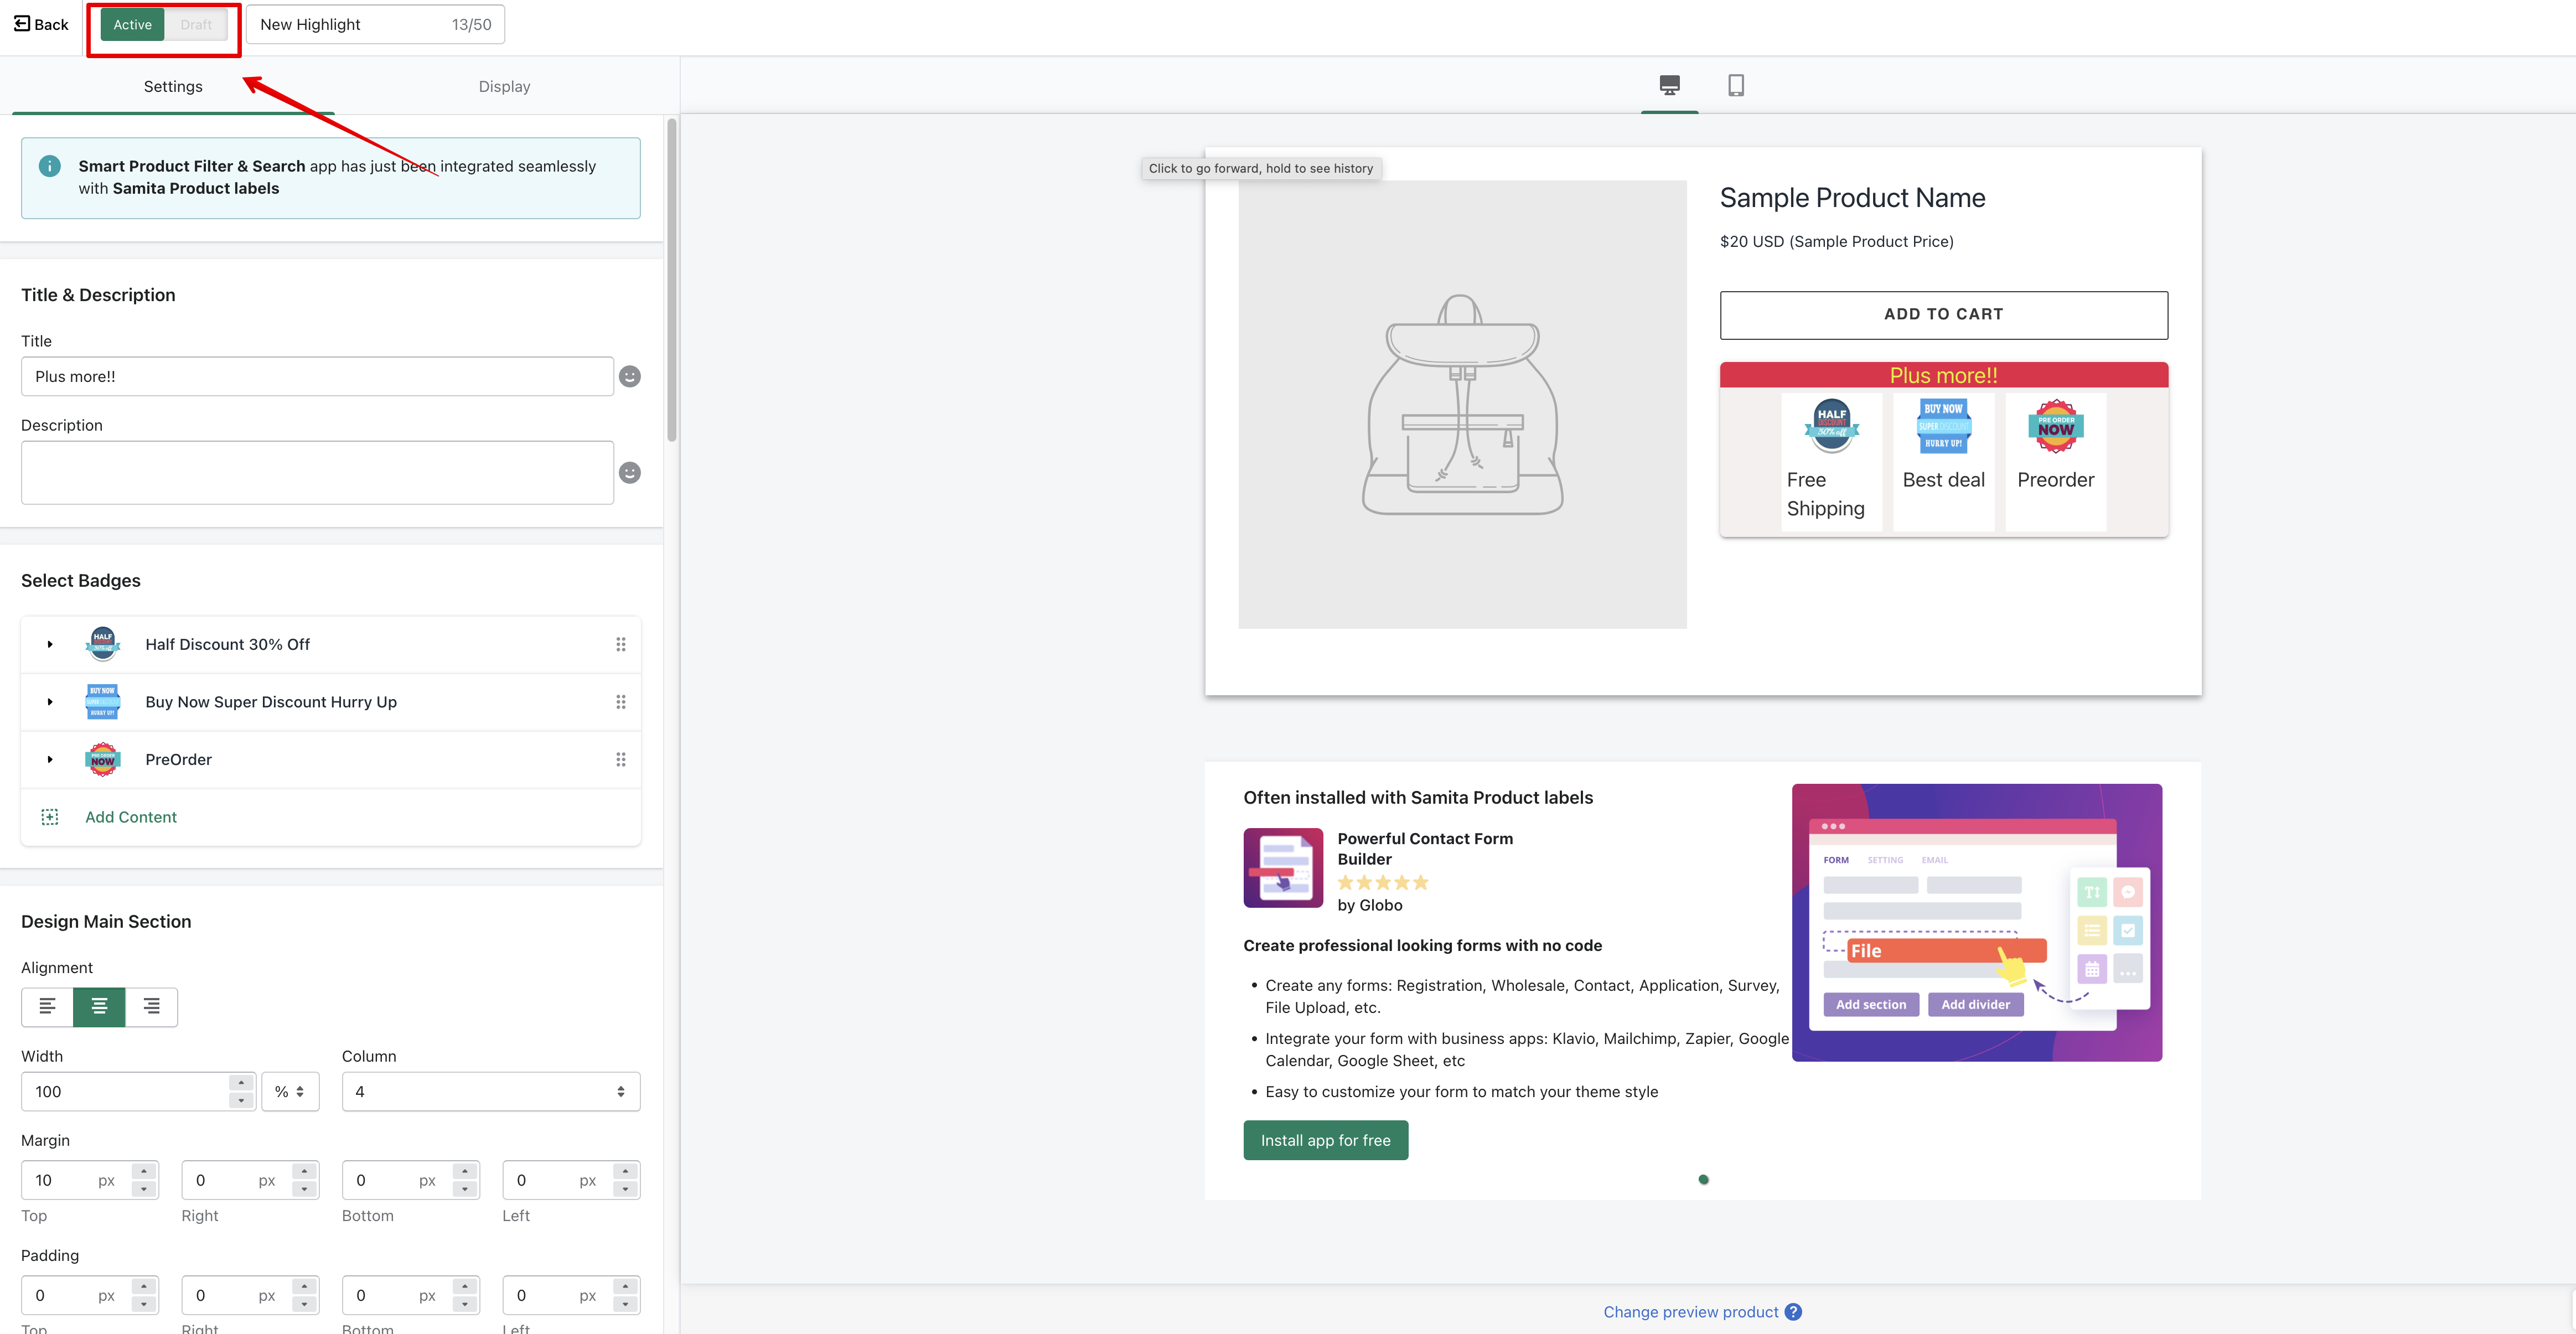Click Buy Now badge thumbnail in list
This screenshot has height=1334, width=2576.
(x=103, y=702)
